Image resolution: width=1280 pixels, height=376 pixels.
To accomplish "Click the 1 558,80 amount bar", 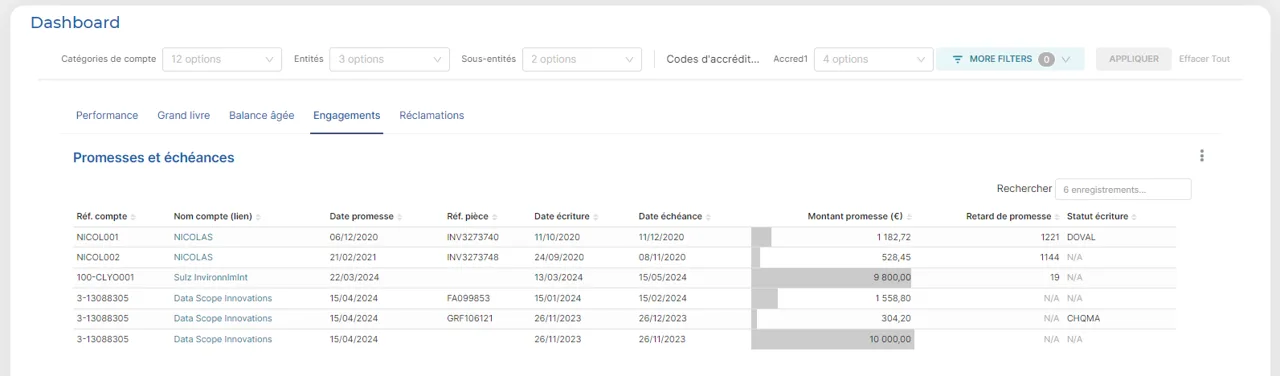I will 764,298.
